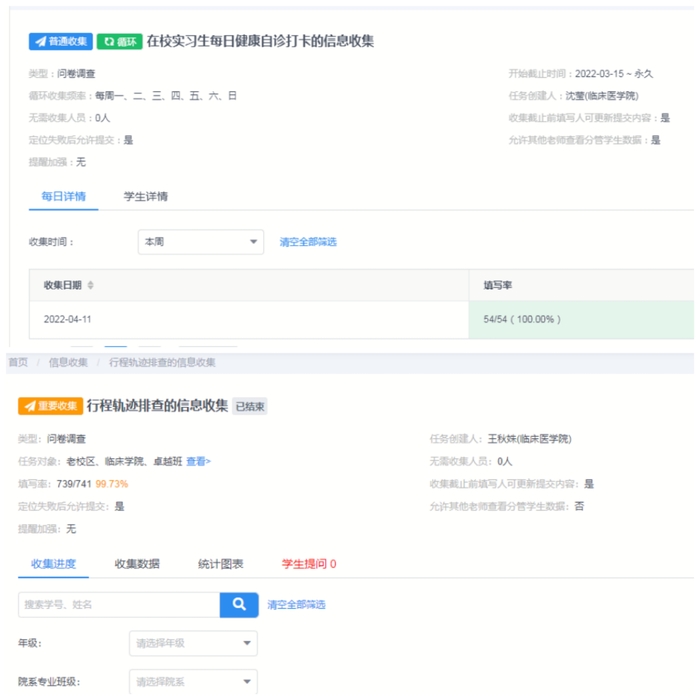700x700 pixels.
Task: Click the 已结束 status tag
Action: pos(250,407)
